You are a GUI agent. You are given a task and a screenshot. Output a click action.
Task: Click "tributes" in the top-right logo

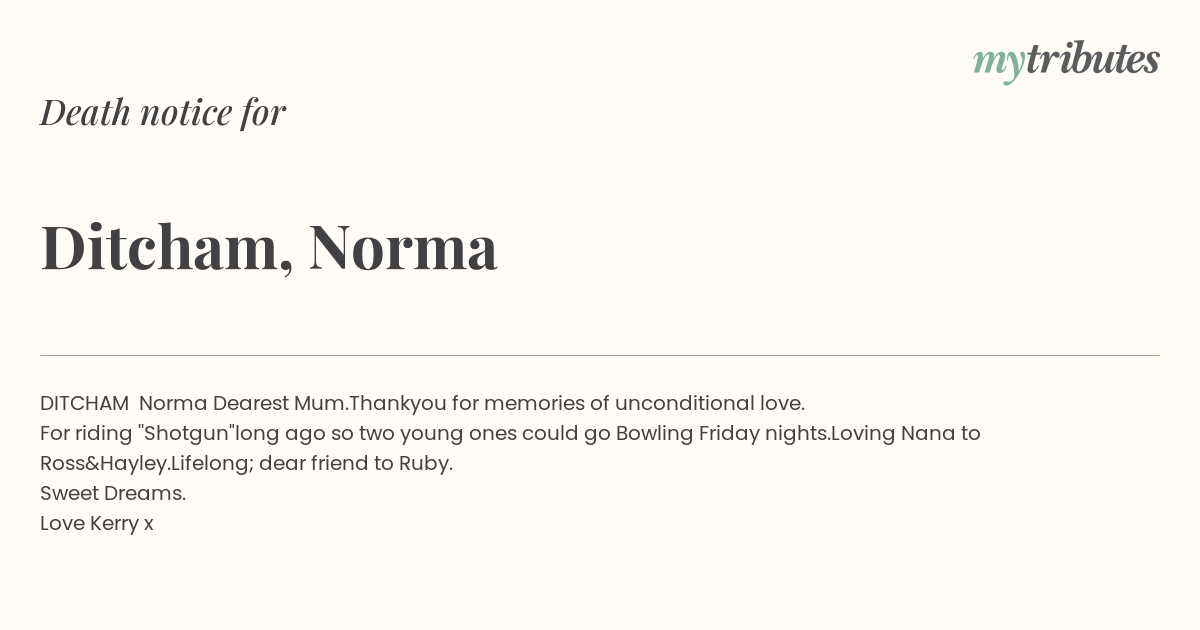pyautogui.click(x=1093, y=59)
